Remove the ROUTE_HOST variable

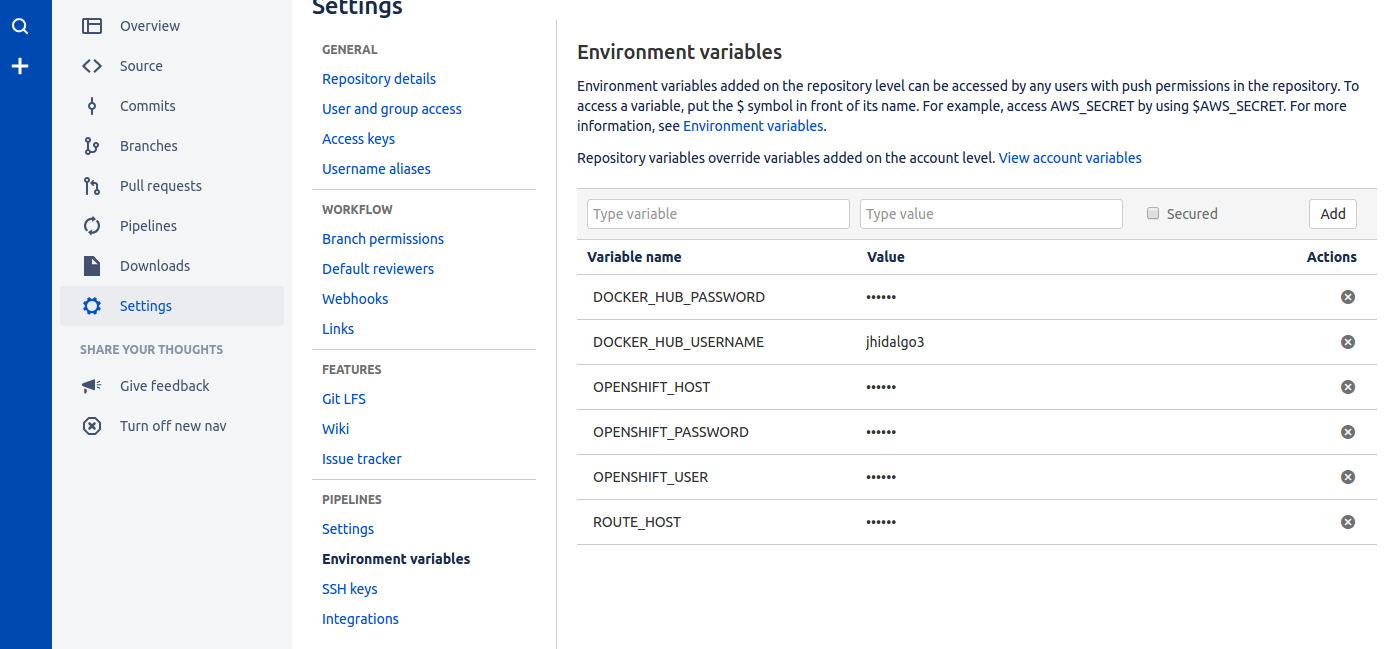[1347, 522]
